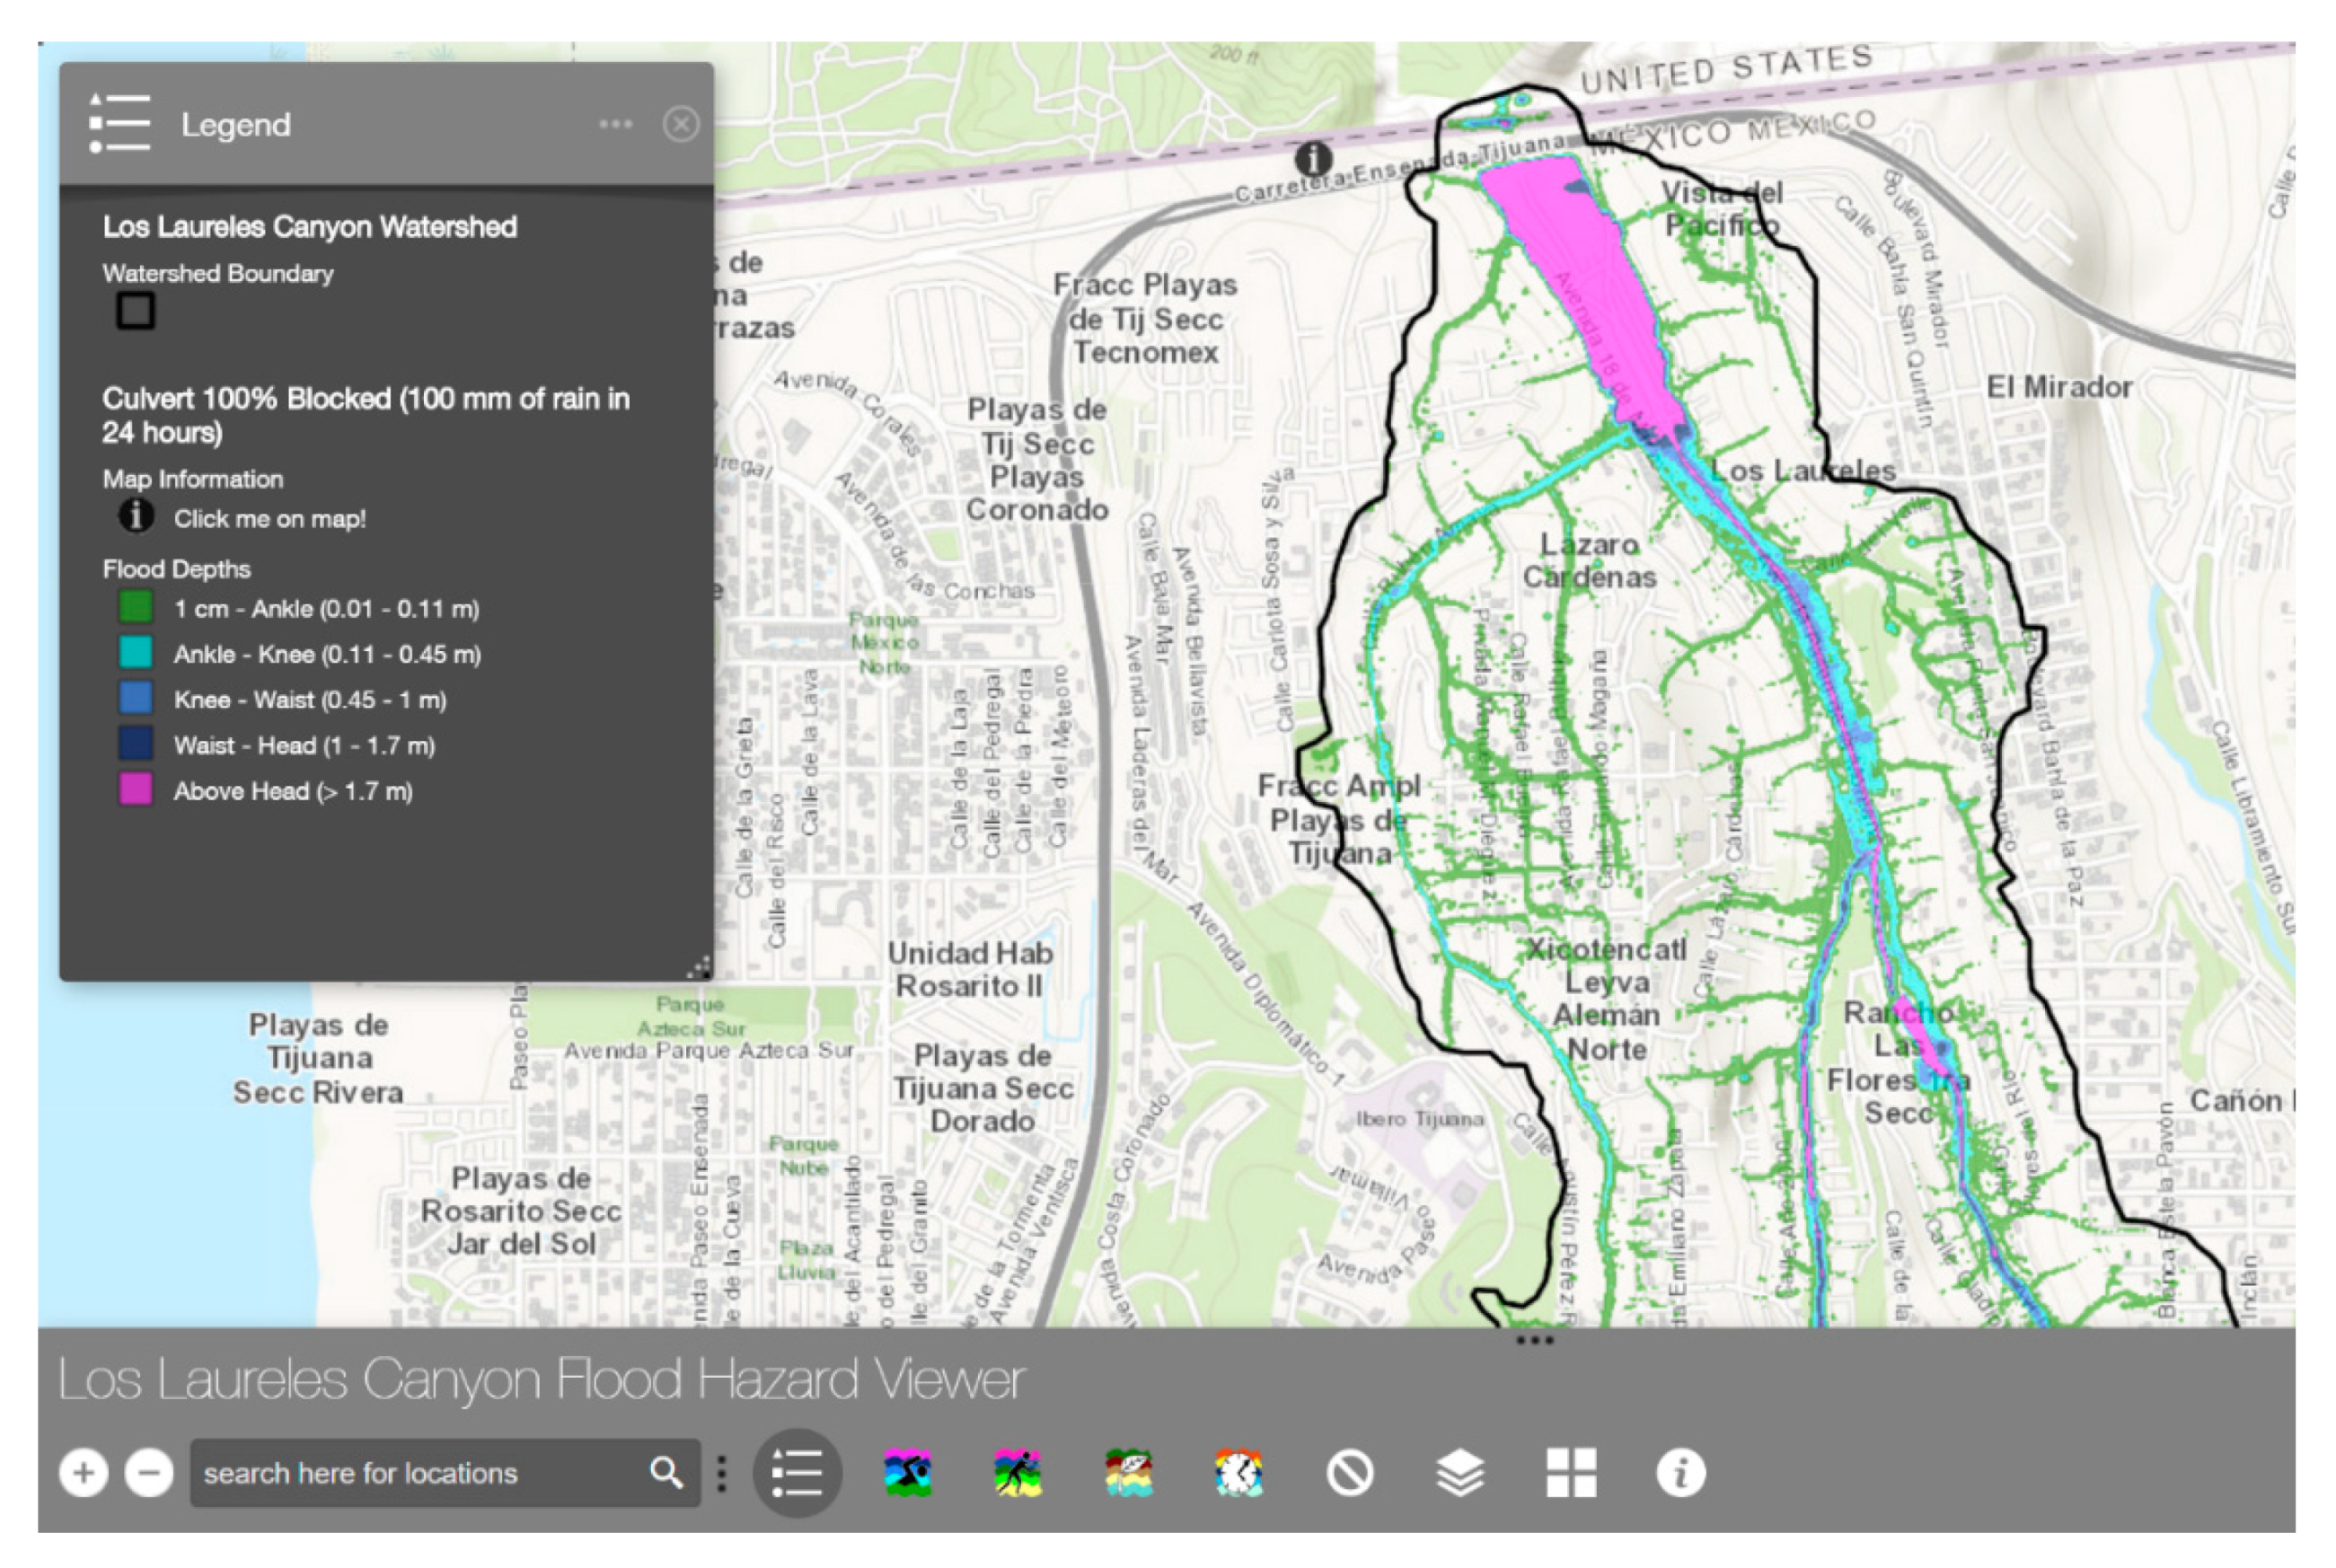Click the zoom in plus button

(83, 1473)
